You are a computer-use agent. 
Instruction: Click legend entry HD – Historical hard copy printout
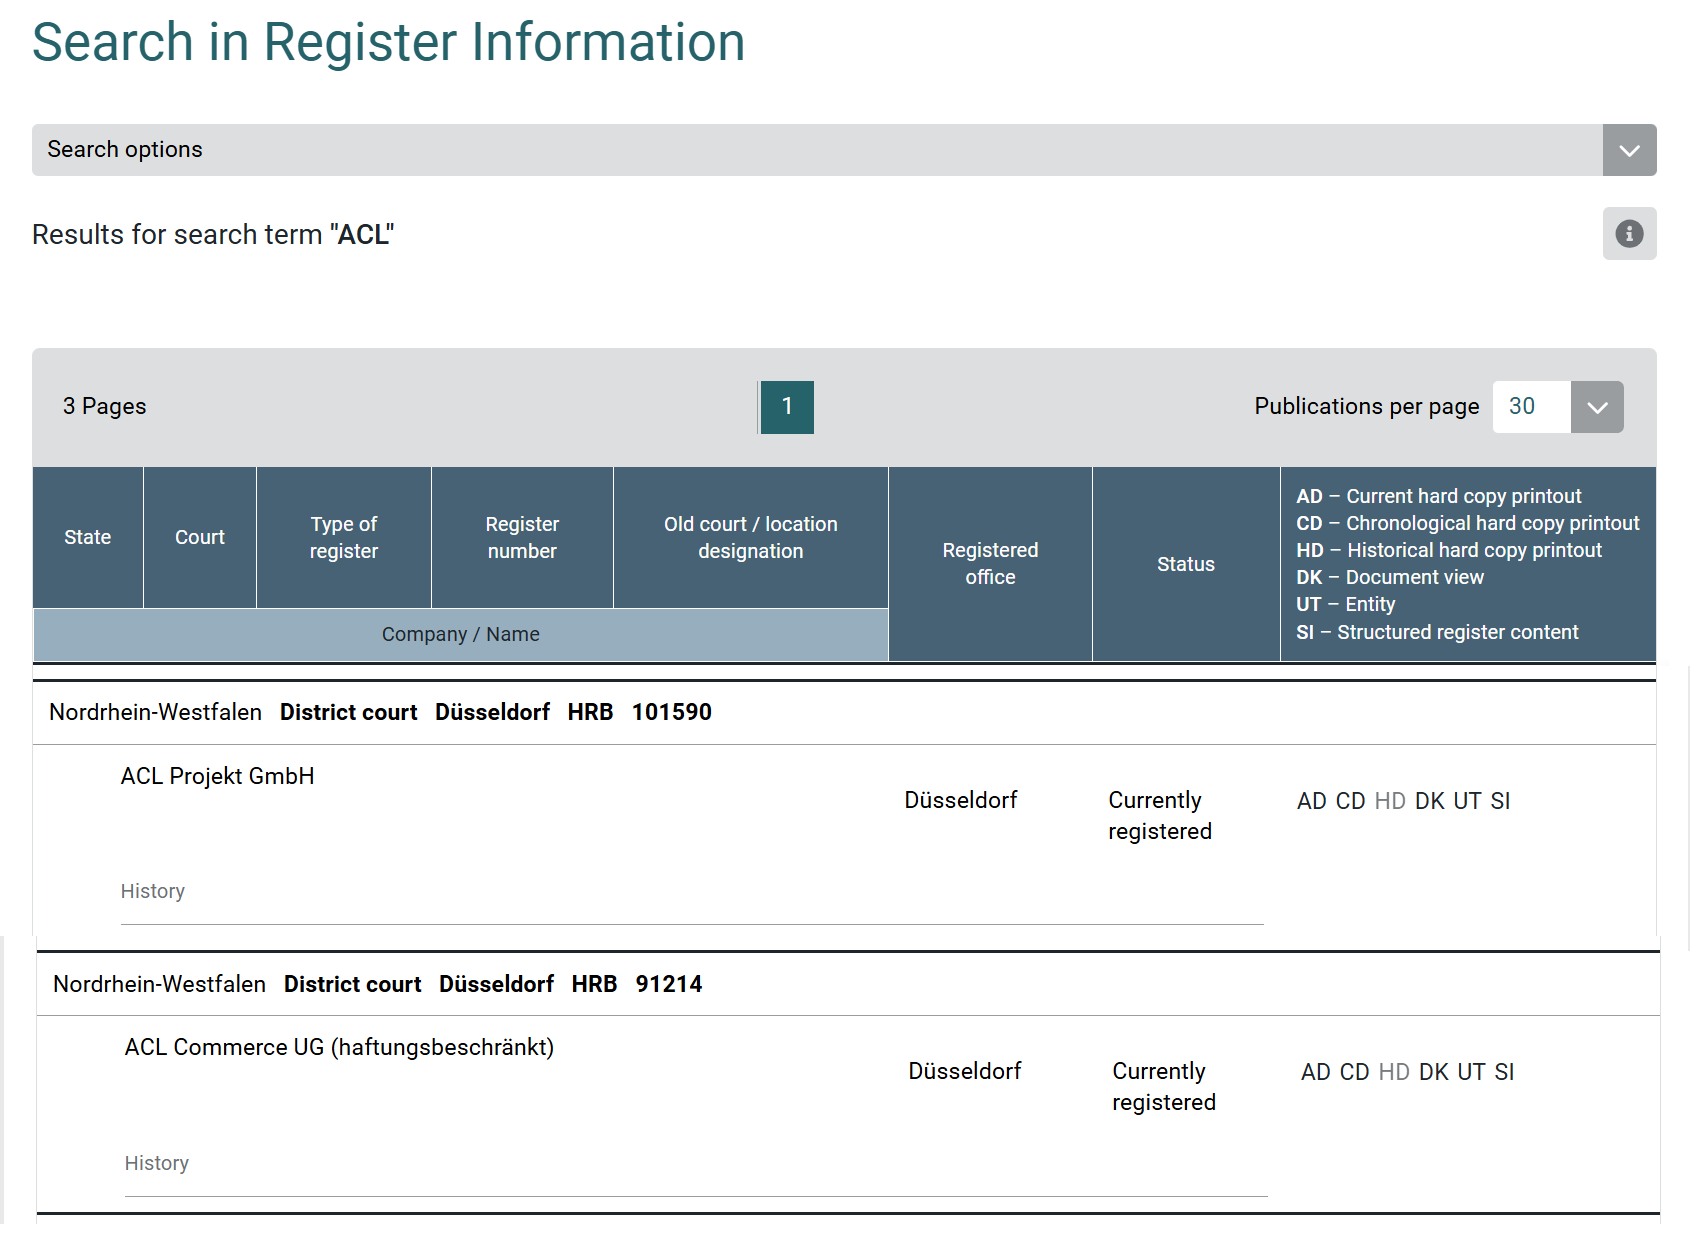coord(1449,550)
